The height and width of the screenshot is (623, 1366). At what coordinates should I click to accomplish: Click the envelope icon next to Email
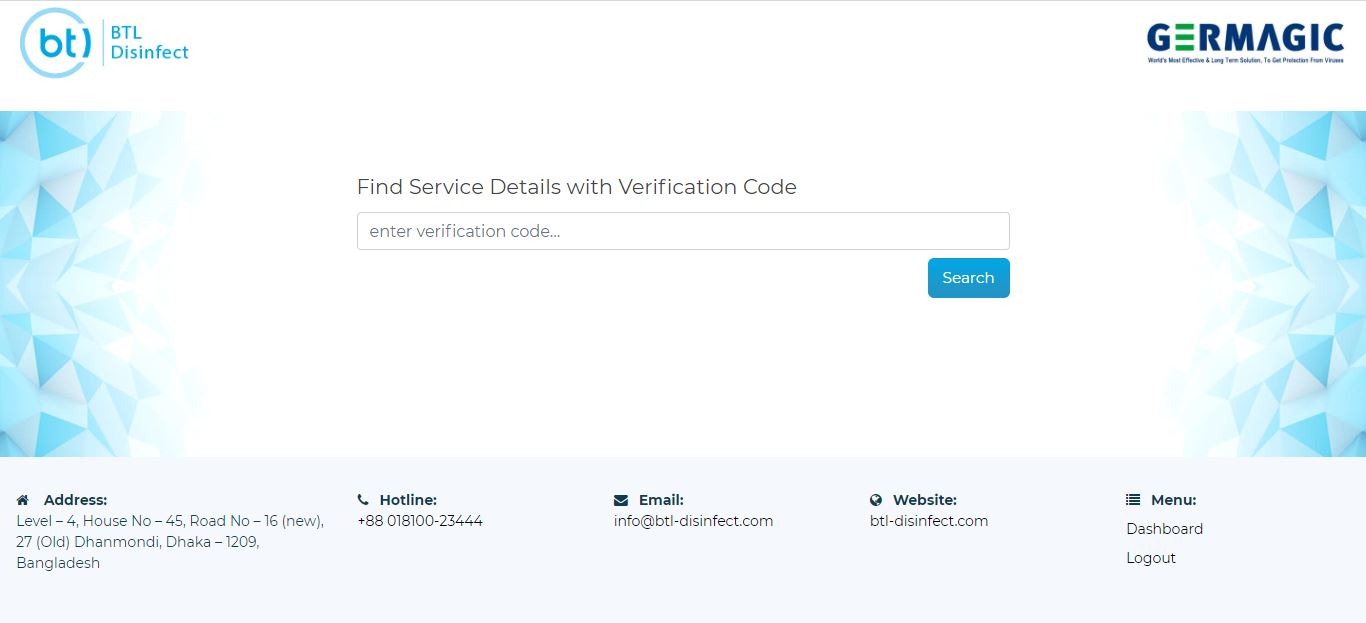(621, 500)
